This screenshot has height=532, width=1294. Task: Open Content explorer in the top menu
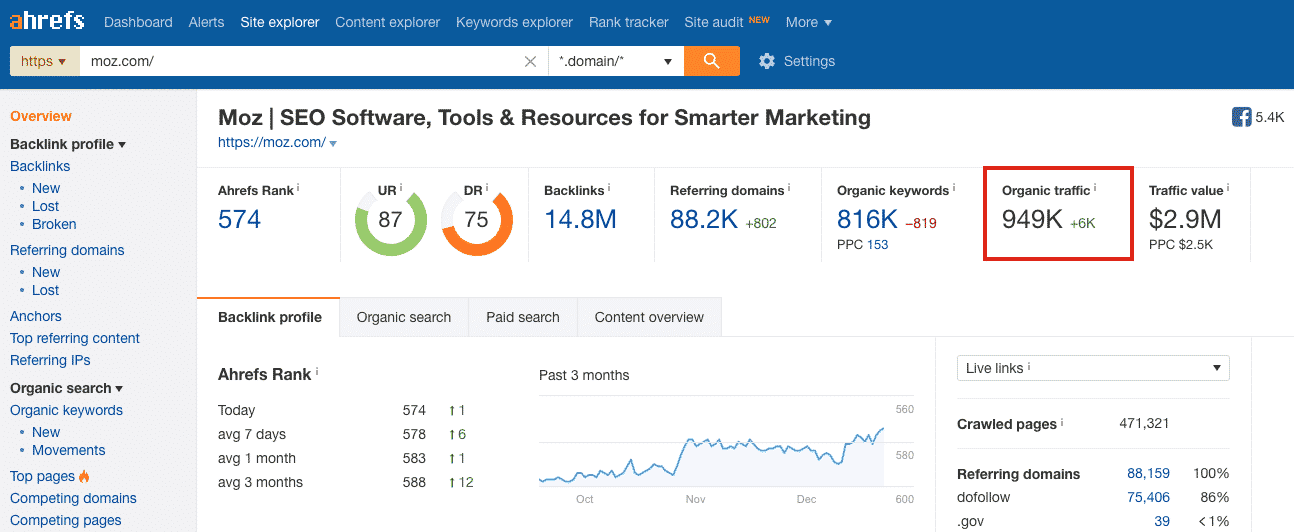[387, 22]
